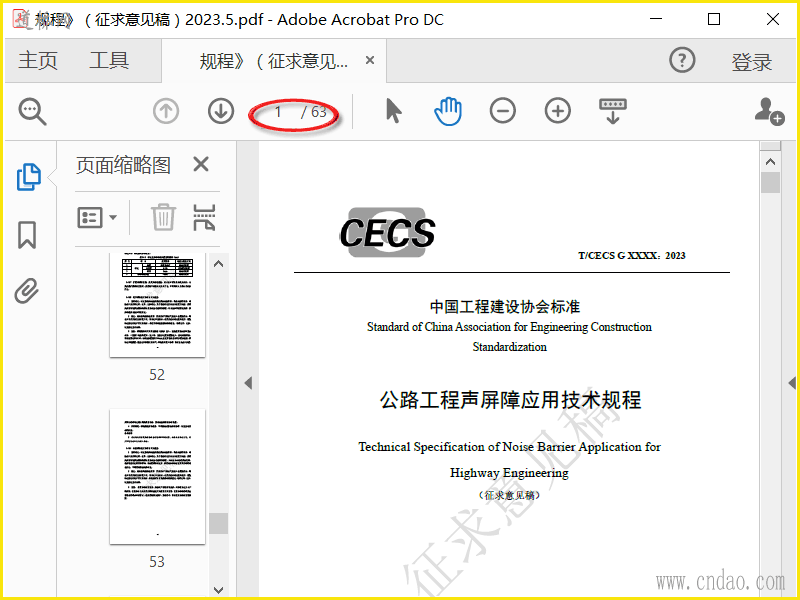Viewport: 800px width, 600px height.
Task: Click document scroll up arrow
Action: (770, 162)
